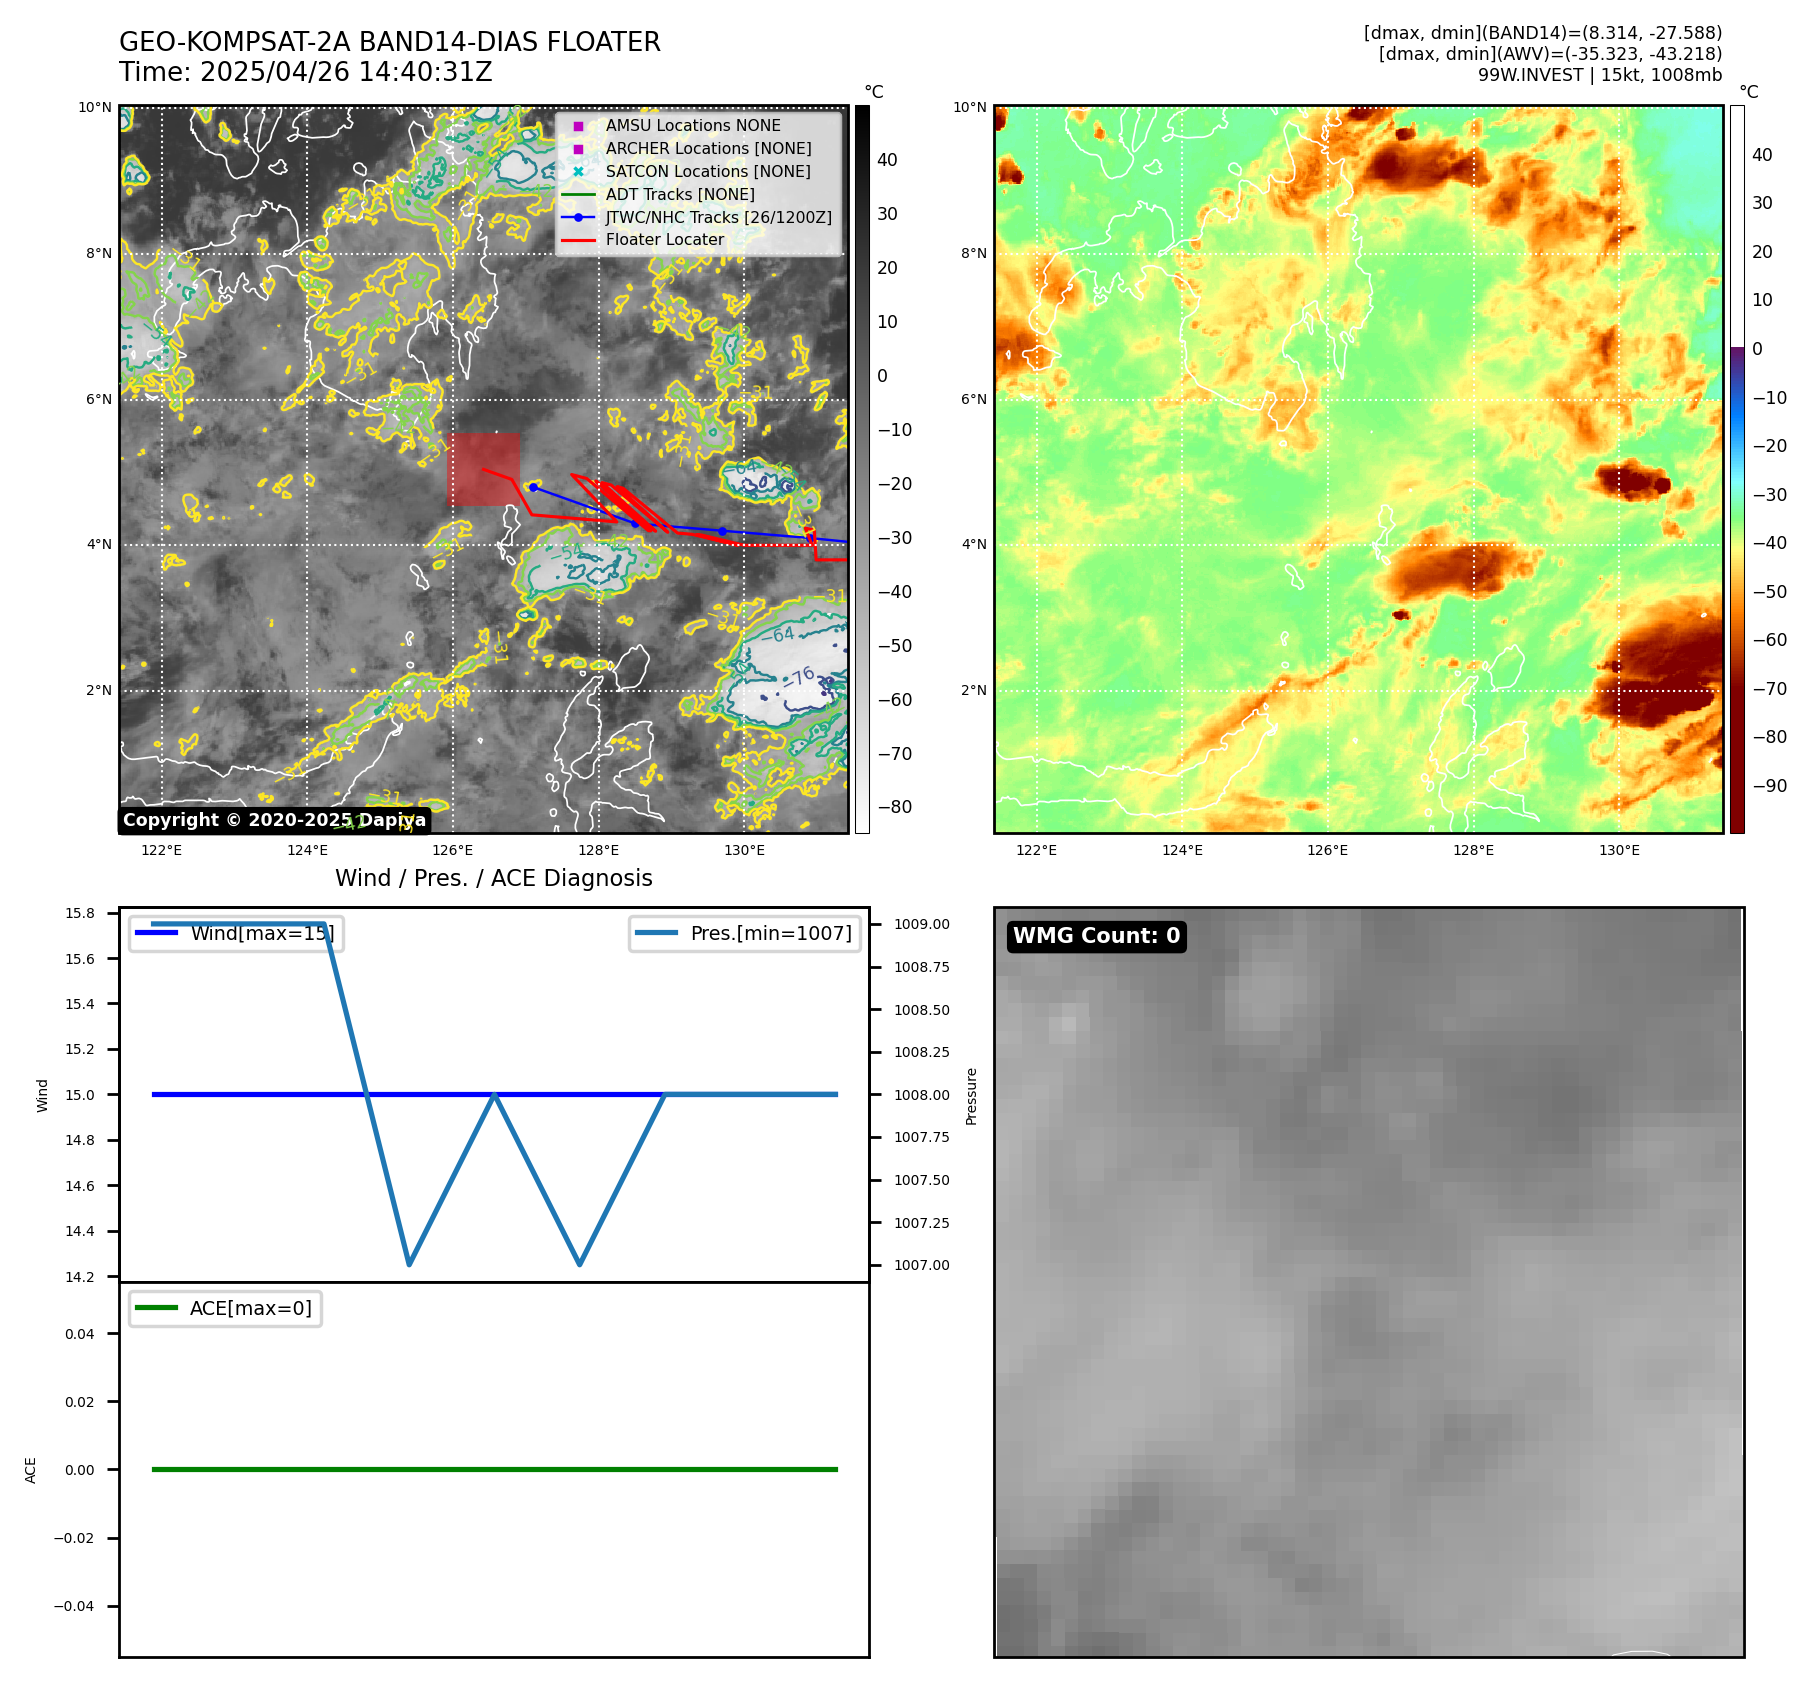
Task: Click the '99W.INVEST | 15kt, 1008mb' text
Action: [1600, 75]
